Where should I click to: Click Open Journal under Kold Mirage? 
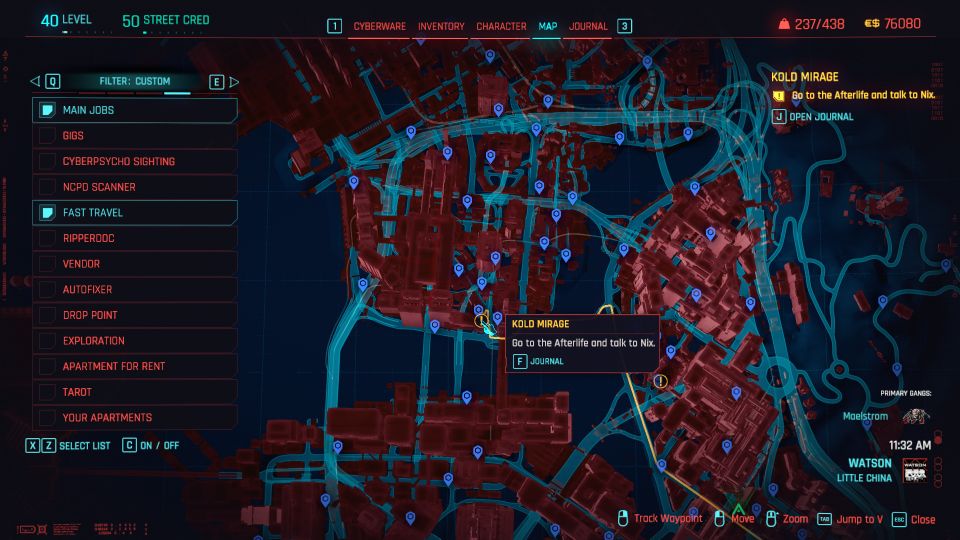tap(821, 116)
